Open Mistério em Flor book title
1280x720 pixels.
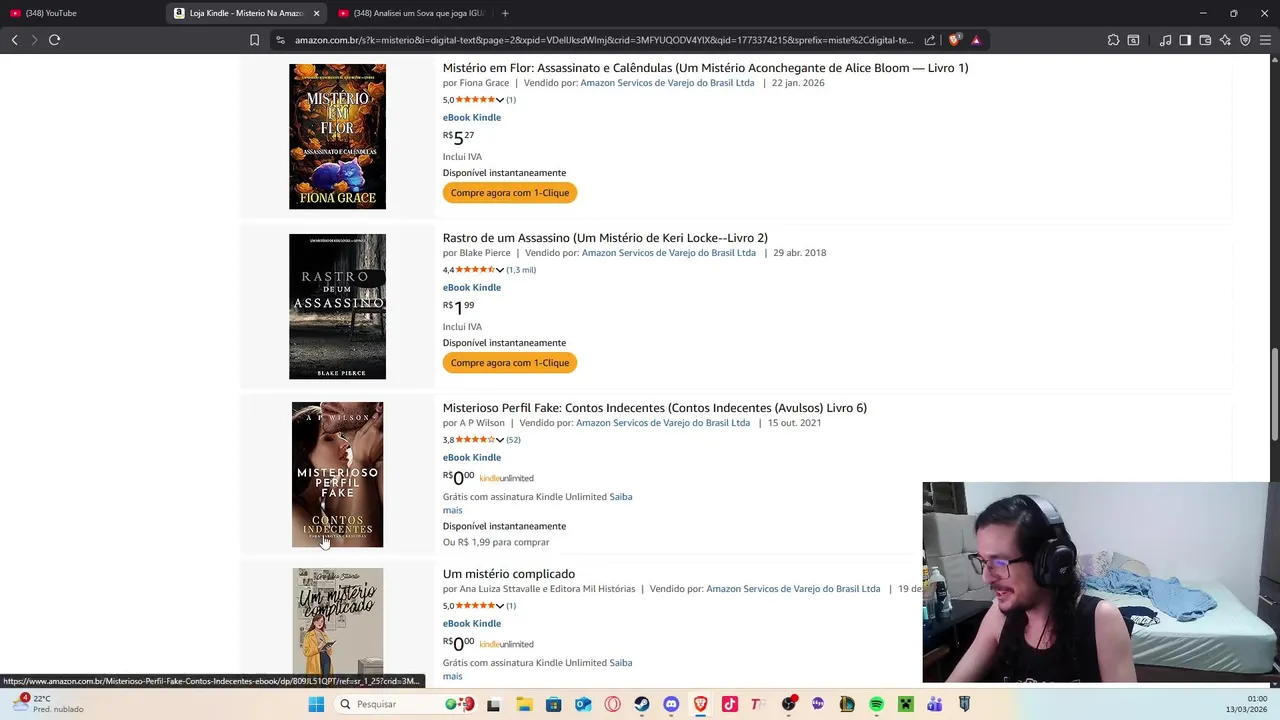point(705,68)
